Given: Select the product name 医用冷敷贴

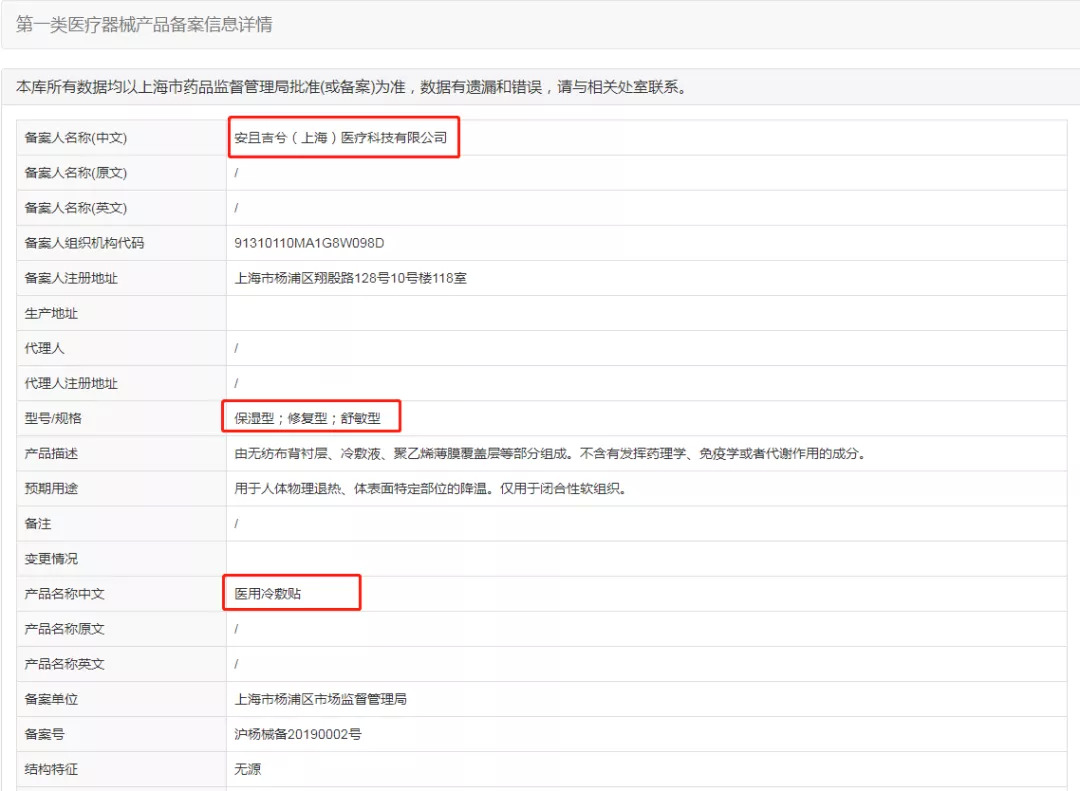Looking at the screenshot, I should coord(268,594).
